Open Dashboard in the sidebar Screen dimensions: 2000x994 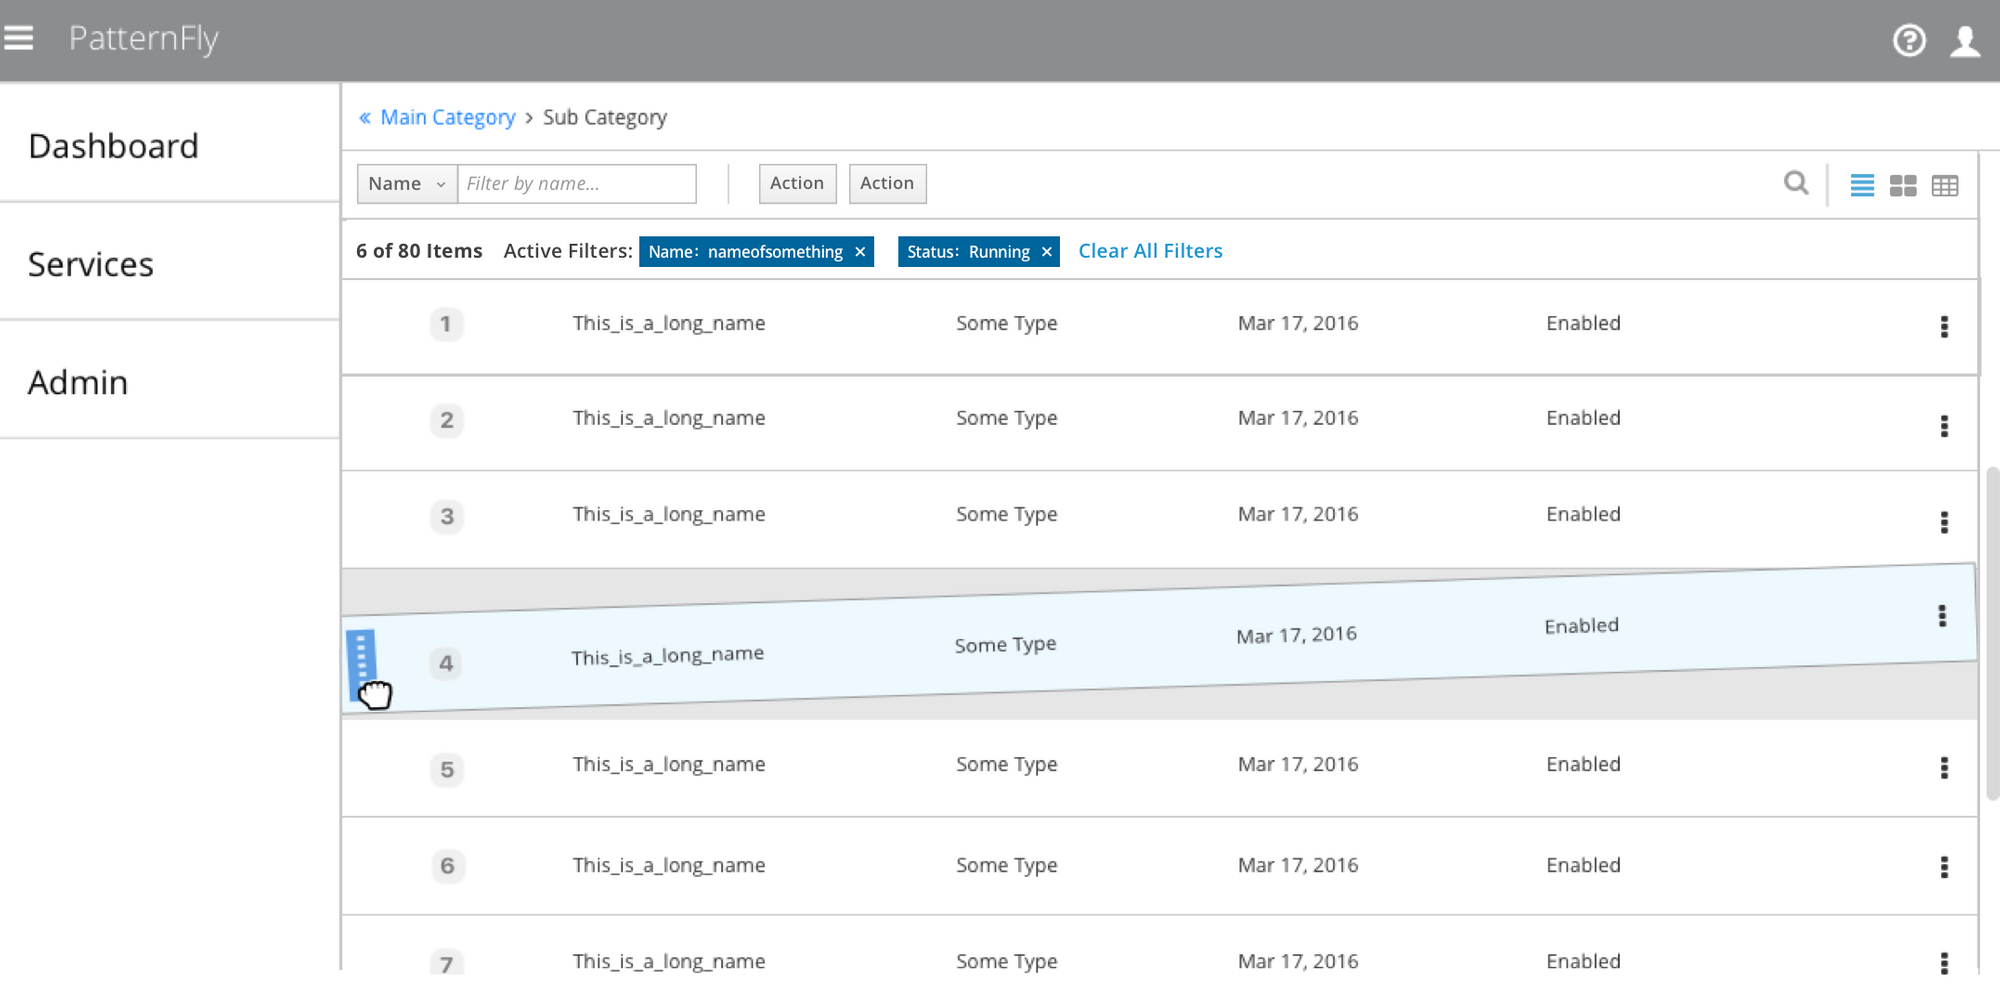pyautogui.click(x=113, y=146)
